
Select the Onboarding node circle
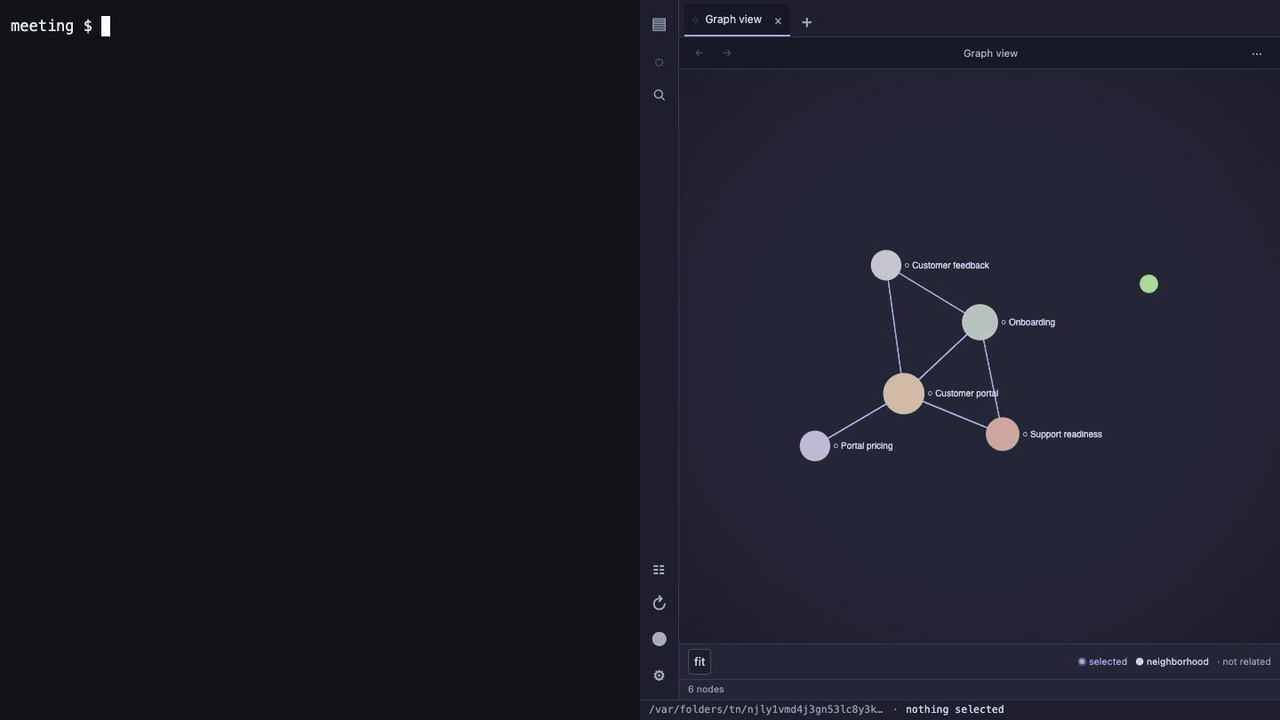click(980, 322)
